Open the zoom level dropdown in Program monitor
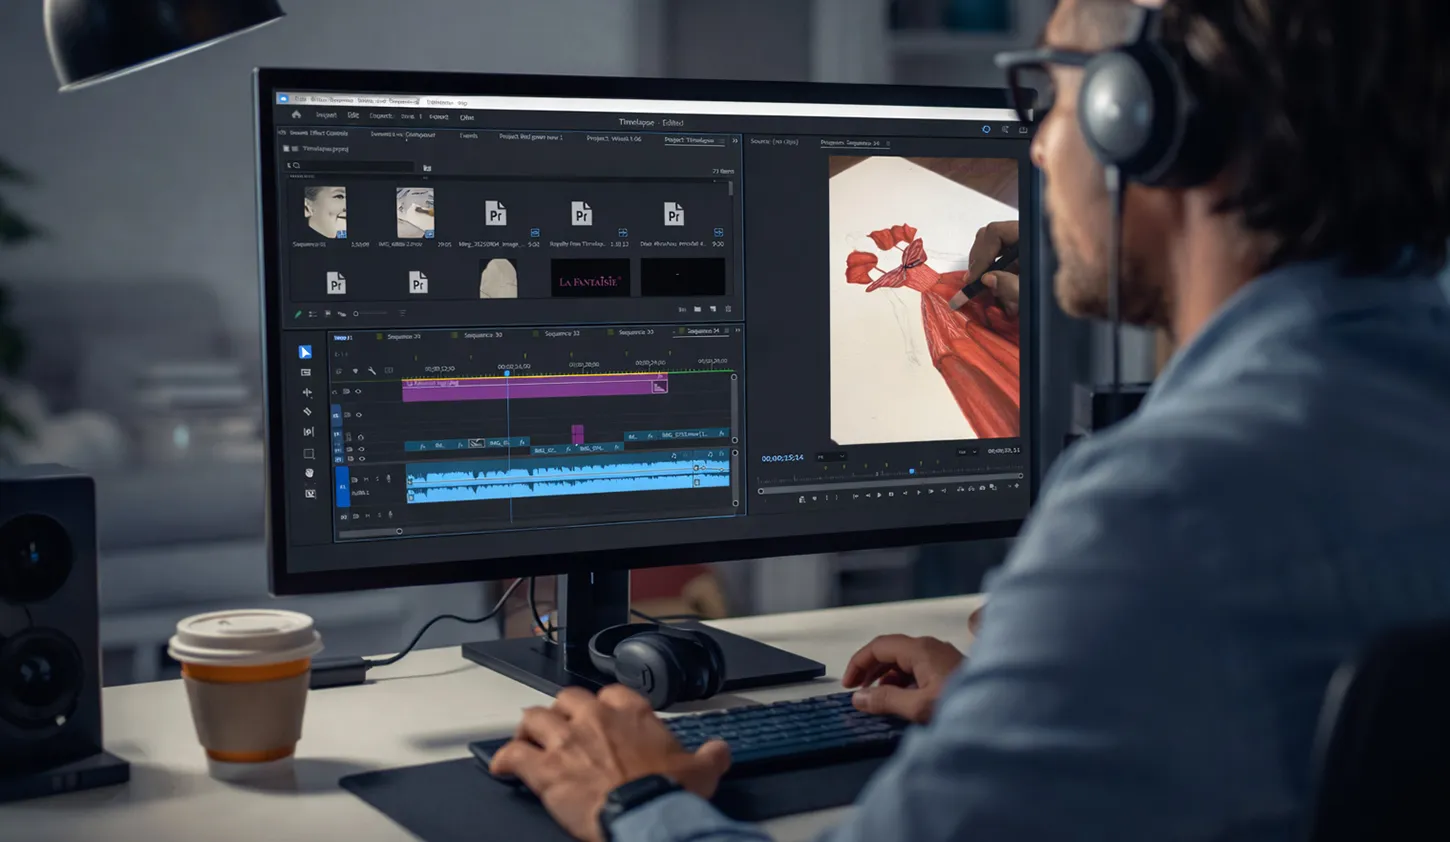The image size is (1450, 842). click(830, 457)
